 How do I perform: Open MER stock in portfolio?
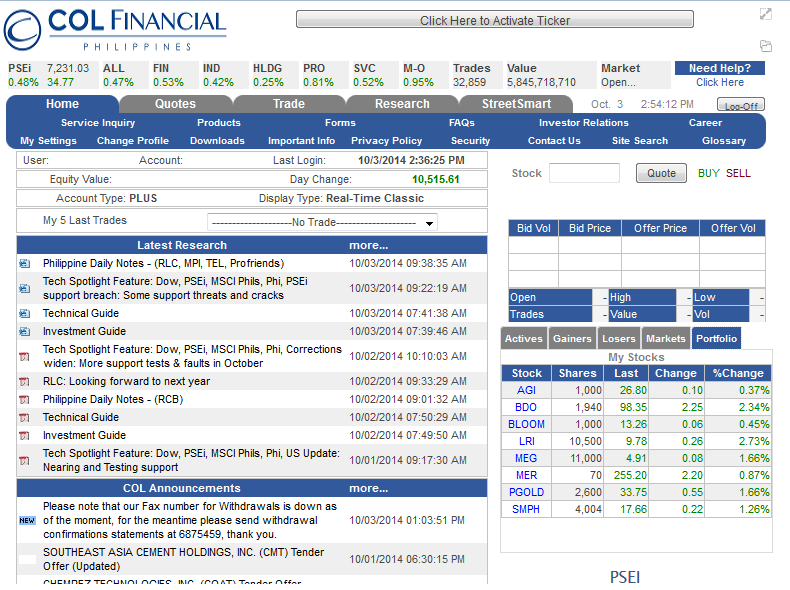[x=526, y=476]
